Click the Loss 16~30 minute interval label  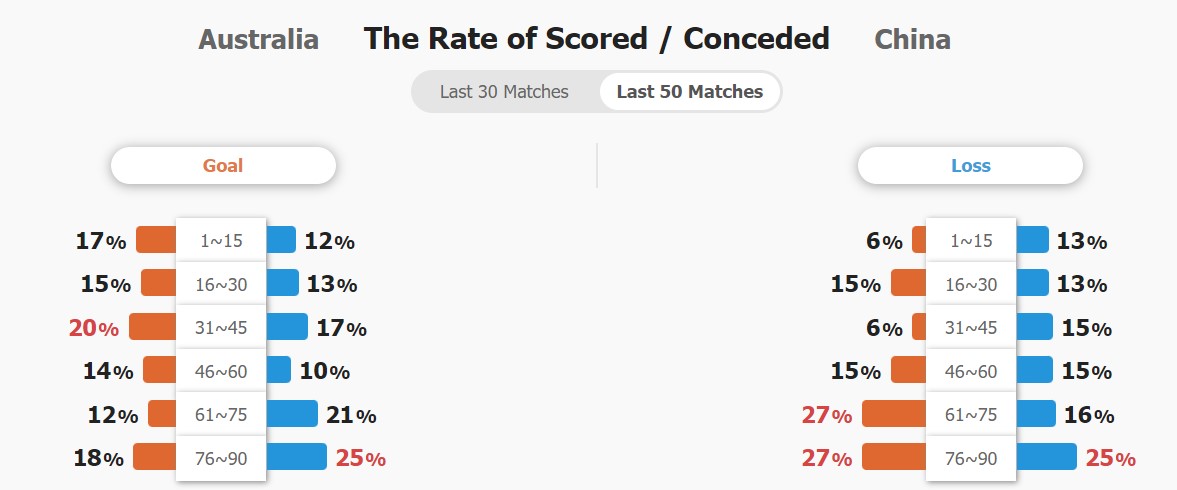point(971,284)
